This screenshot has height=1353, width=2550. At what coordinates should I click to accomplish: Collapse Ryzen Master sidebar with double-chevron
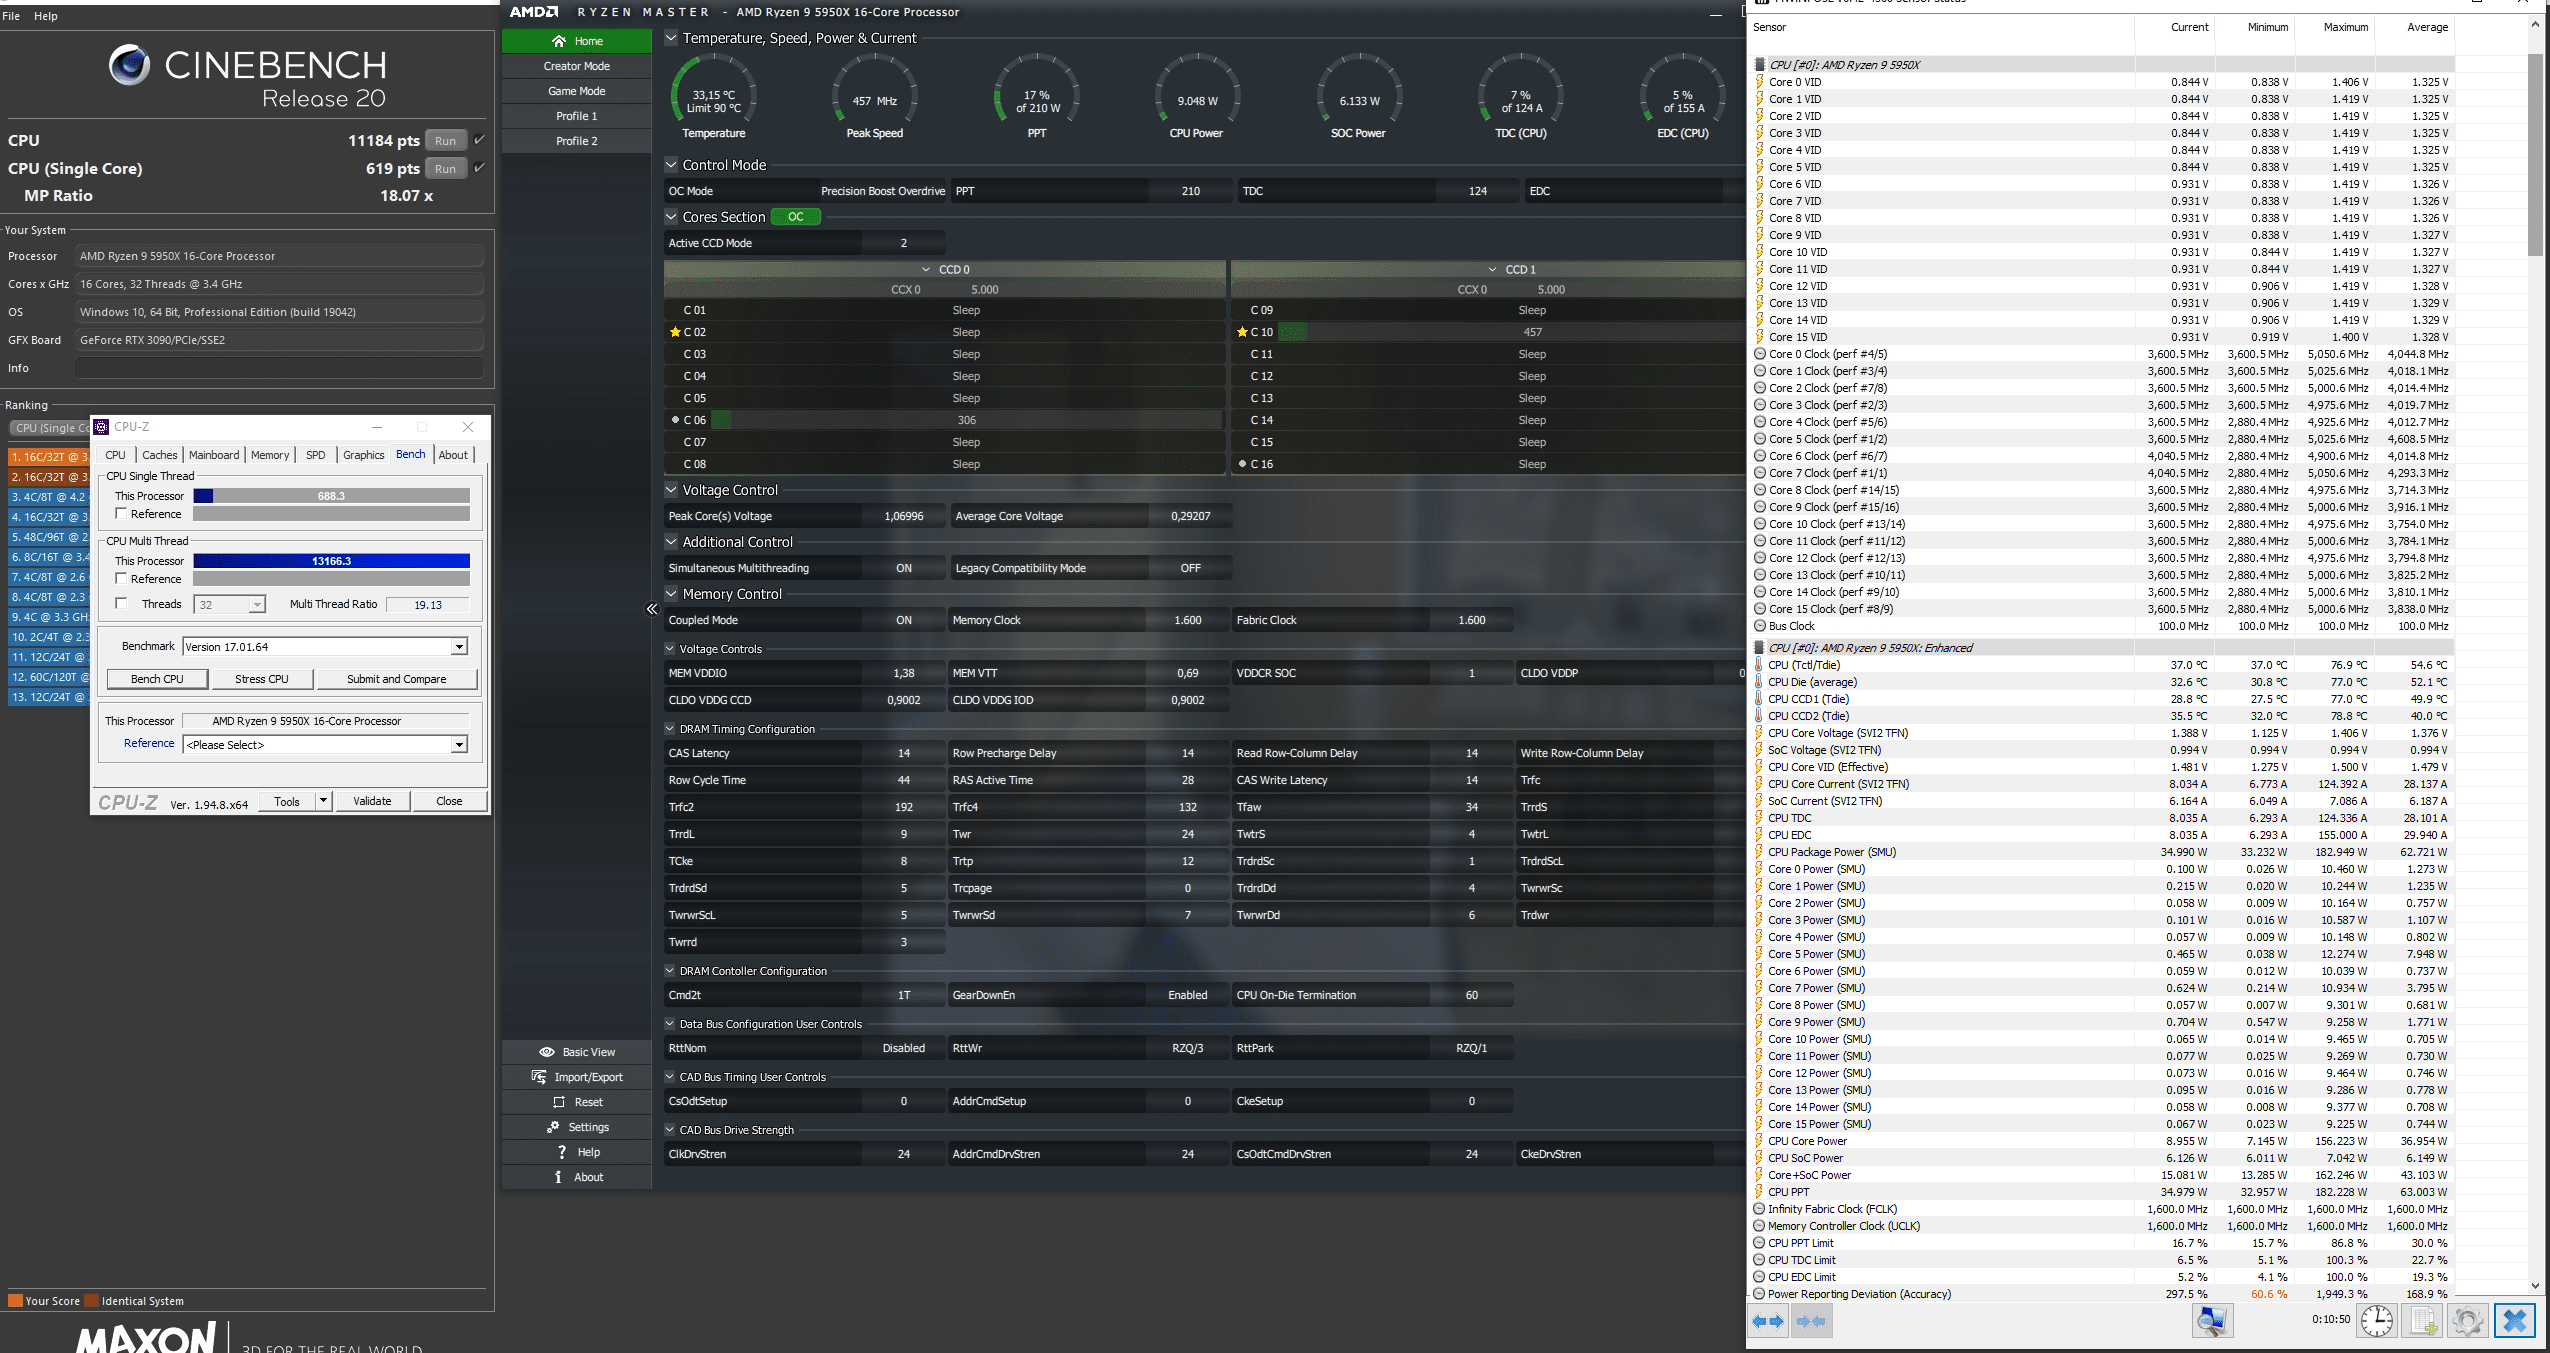point(652,609)
